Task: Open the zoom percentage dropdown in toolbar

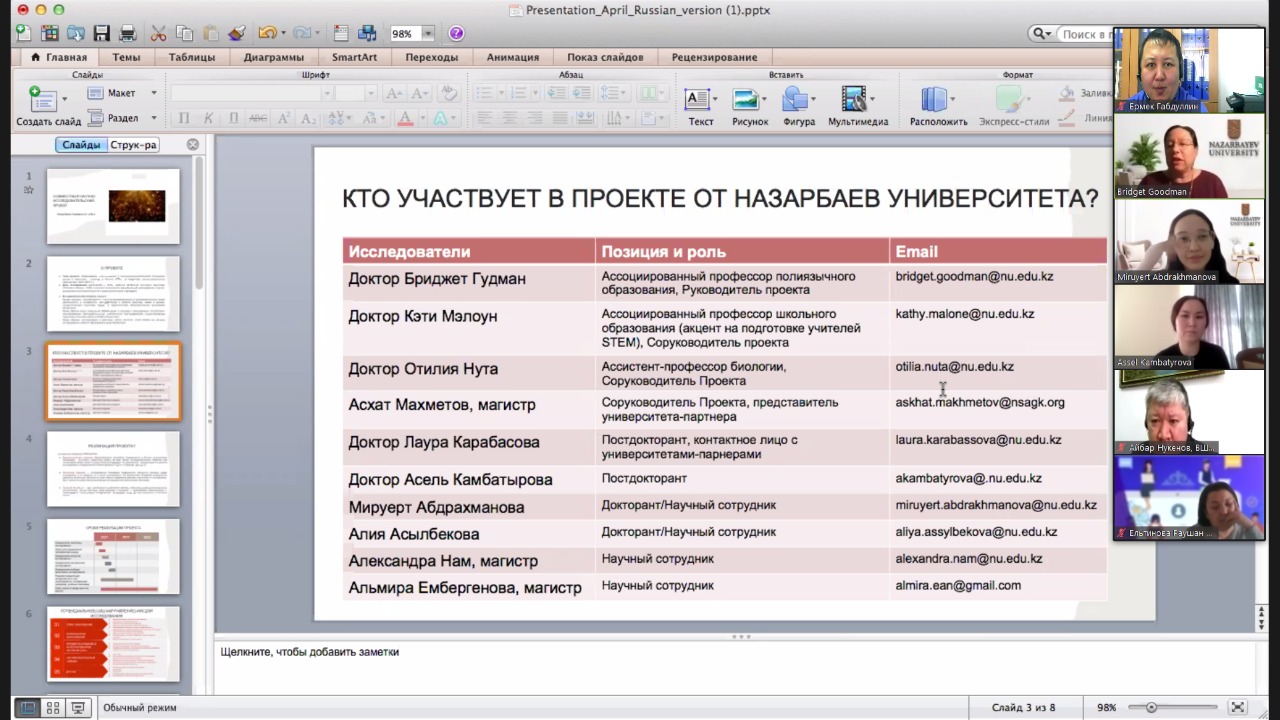Action: pos(428,33)
